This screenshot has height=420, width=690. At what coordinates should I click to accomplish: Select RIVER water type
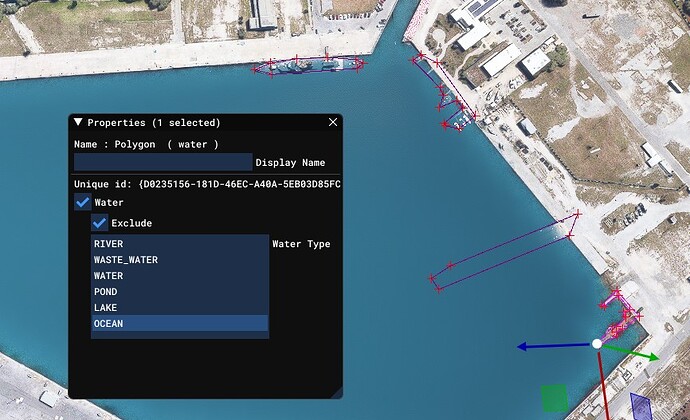[x=180, y=243]
